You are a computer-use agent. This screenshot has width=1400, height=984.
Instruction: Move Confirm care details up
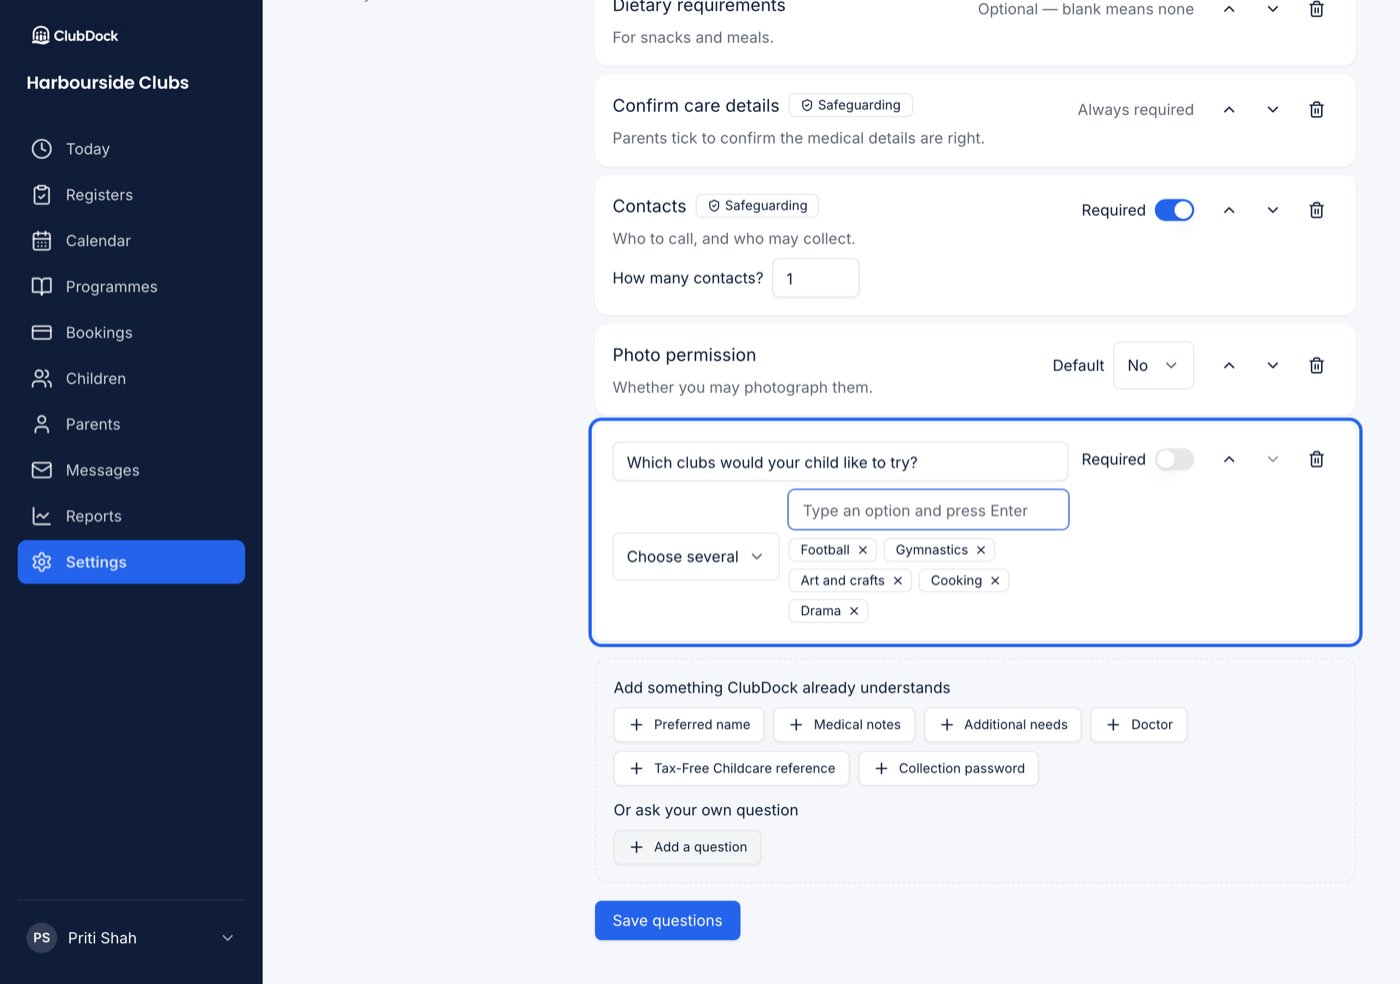click(1229, 110)
